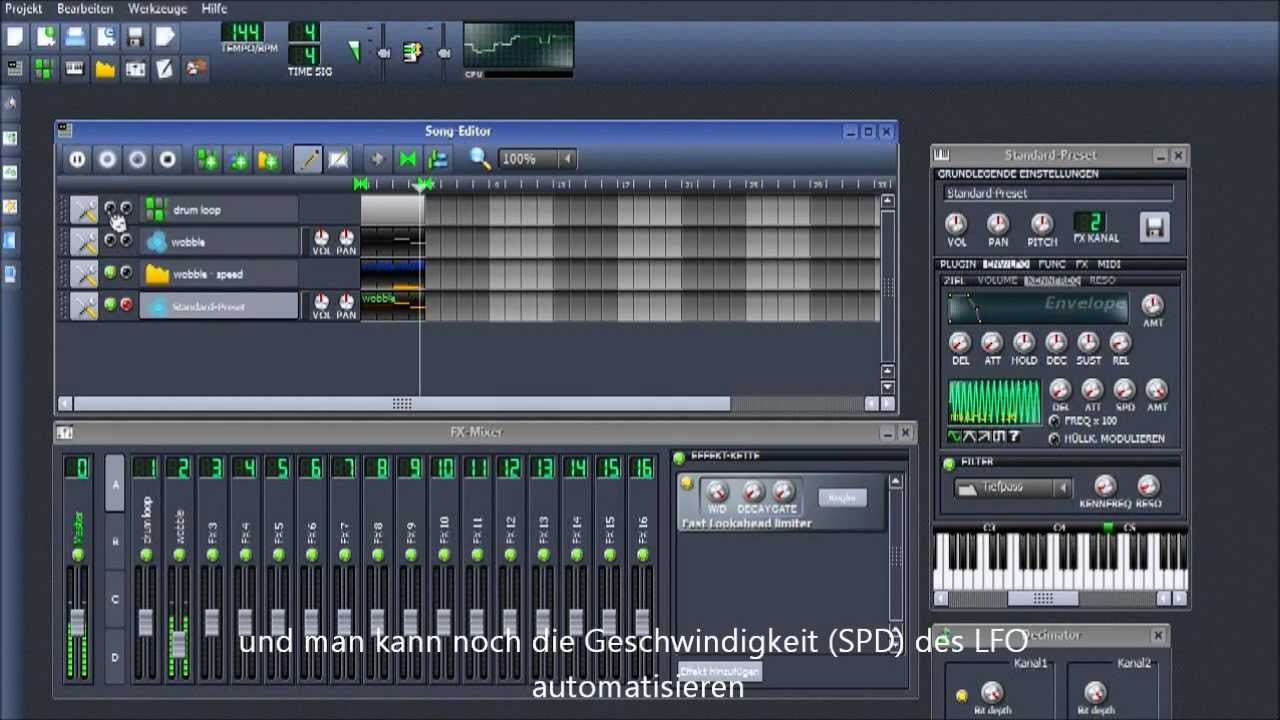
Task: Show the Song-Editor window via toolbar icon
Action: (x=15, y=68)
